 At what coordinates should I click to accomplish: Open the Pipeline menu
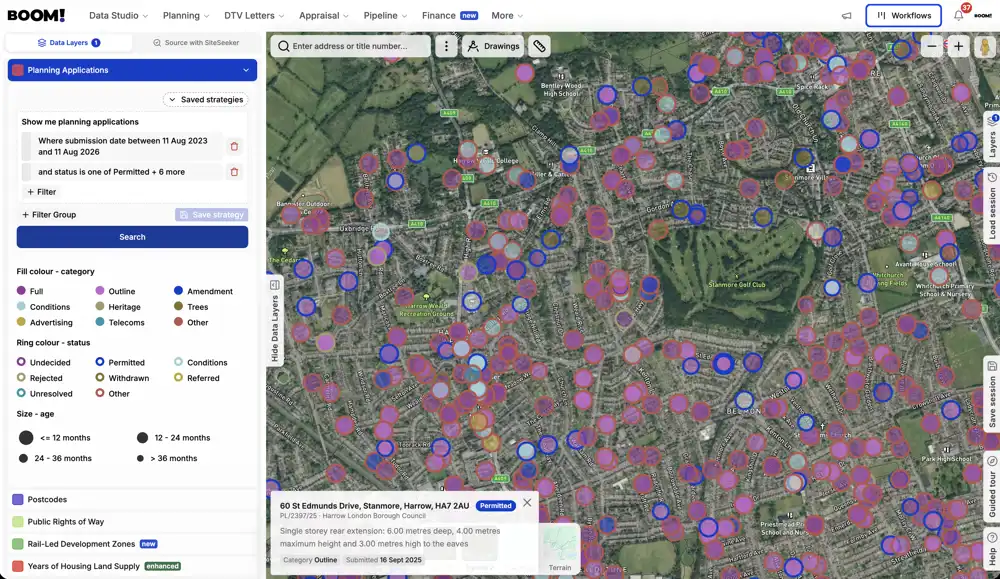coord(385,16)
